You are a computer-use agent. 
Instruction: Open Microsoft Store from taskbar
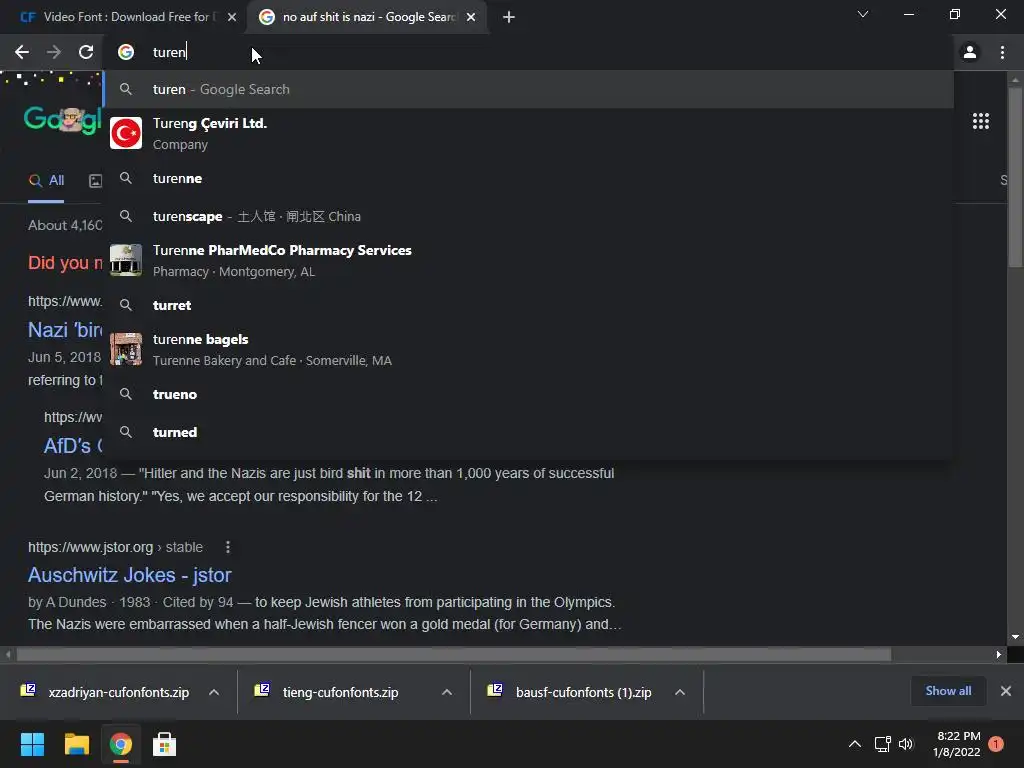point(165,744)
